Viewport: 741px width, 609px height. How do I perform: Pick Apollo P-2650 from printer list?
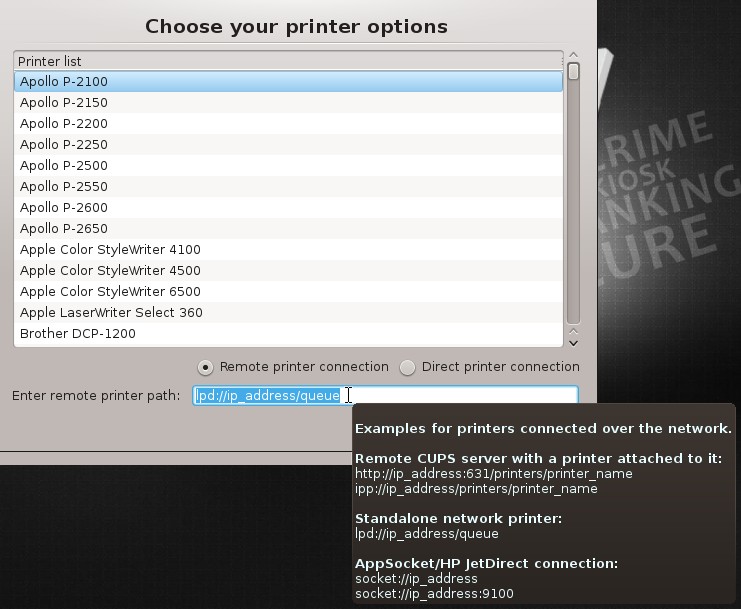point(288,229)
